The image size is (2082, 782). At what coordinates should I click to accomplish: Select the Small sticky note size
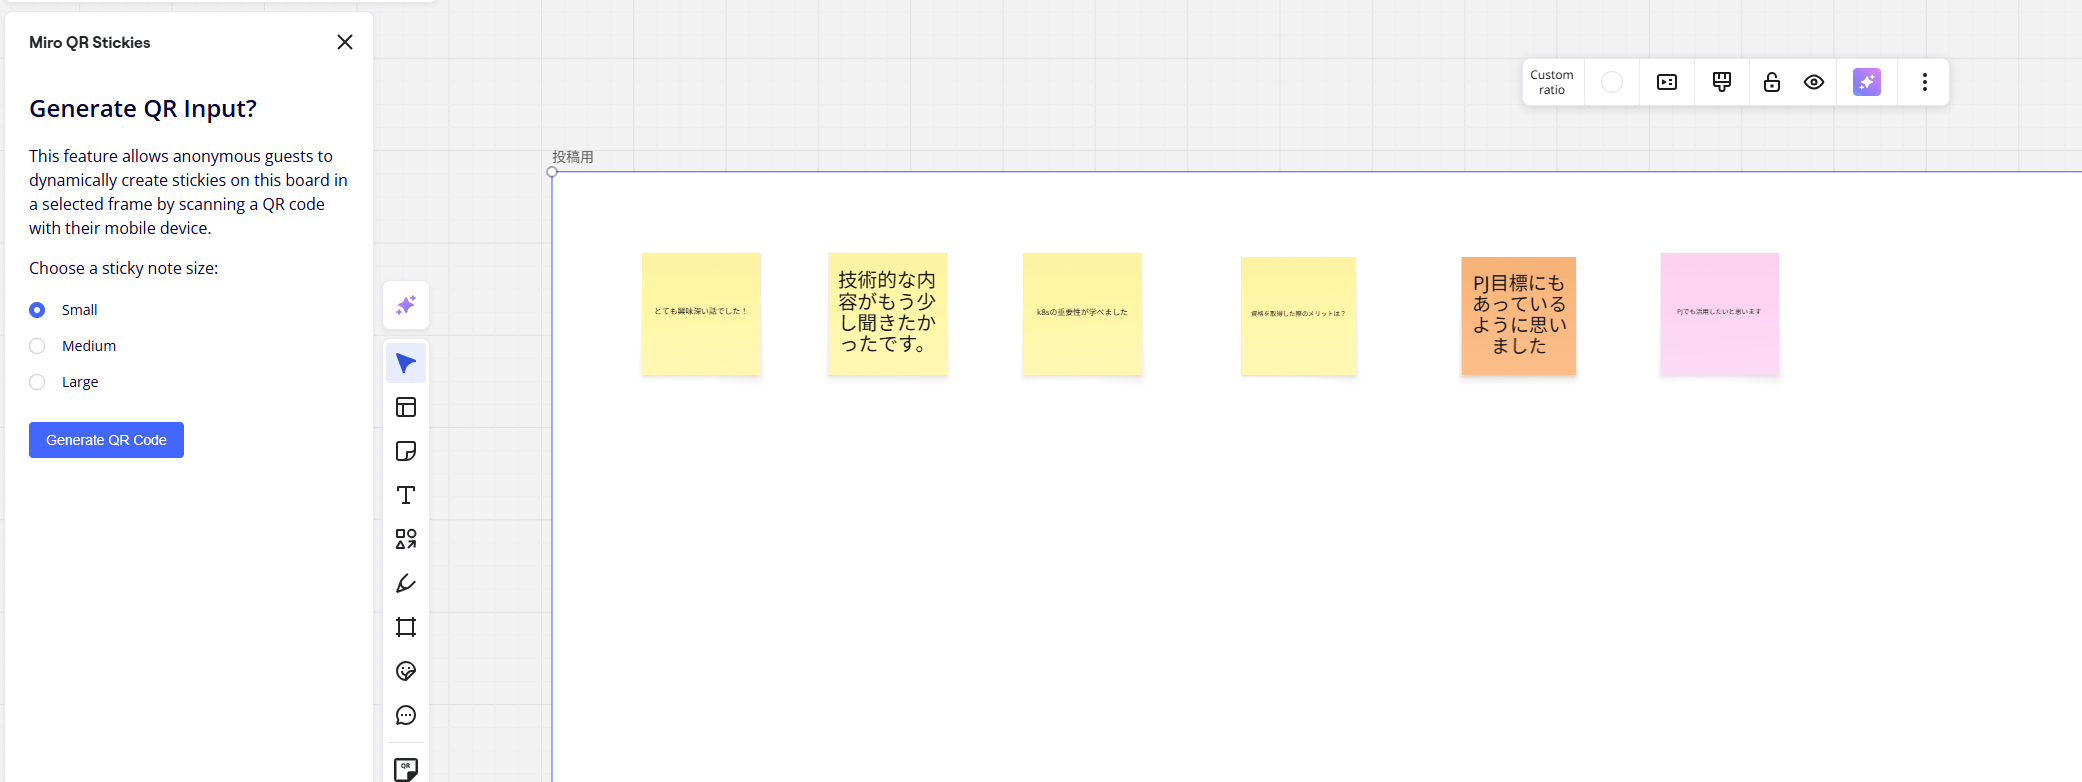point(37,310)
